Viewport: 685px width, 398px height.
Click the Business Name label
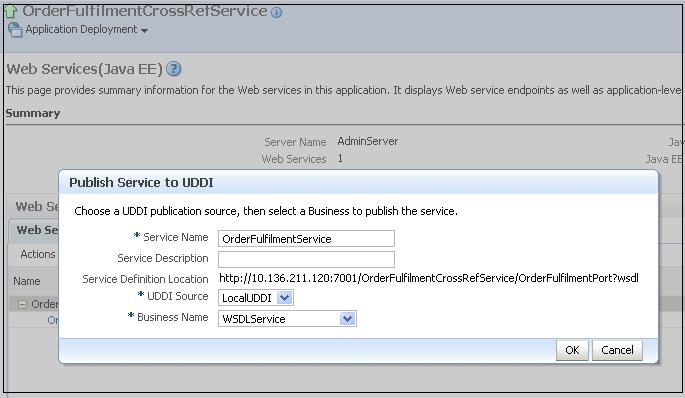click(x=173, y=317)
